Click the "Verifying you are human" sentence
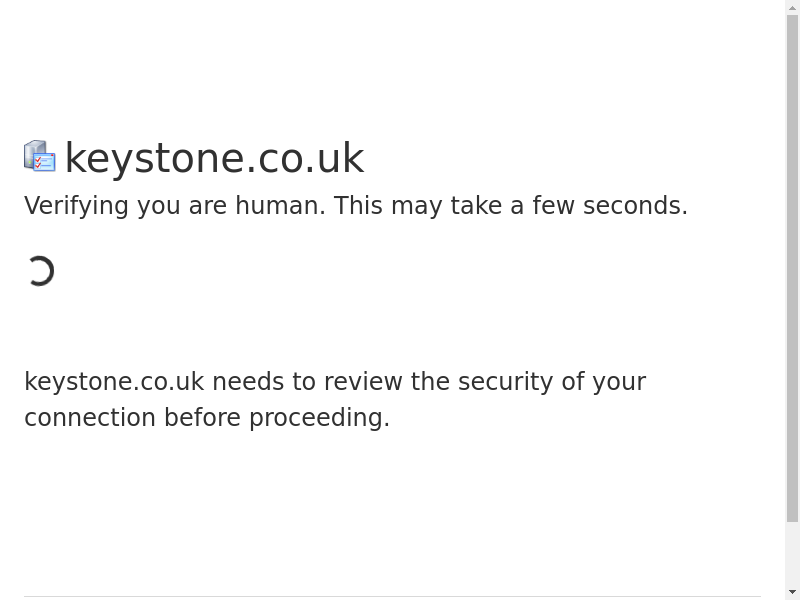 tap(175, 206)
